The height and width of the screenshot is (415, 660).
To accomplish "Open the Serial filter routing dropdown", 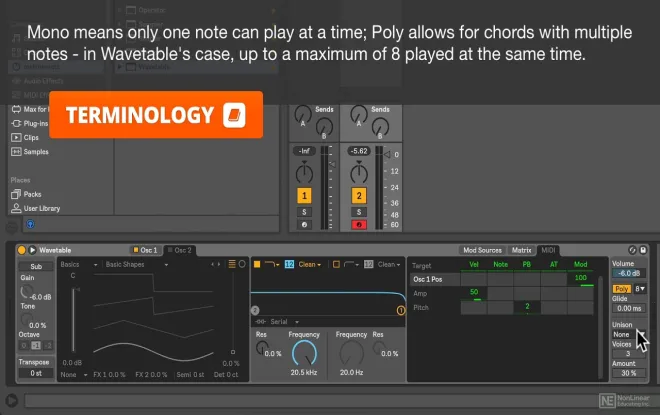I will click(x=284, y=322).
